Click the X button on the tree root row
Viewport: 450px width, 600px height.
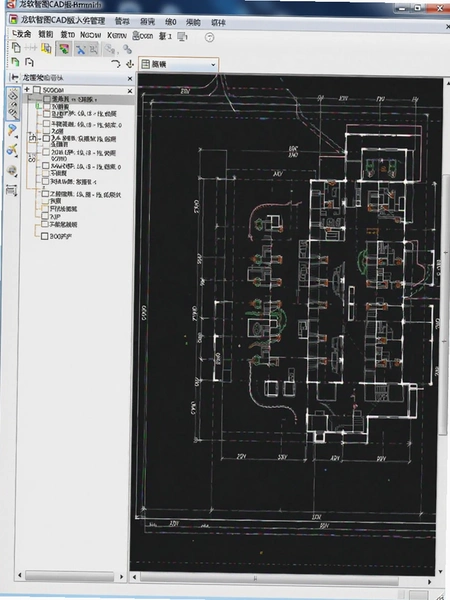(130, 91)
